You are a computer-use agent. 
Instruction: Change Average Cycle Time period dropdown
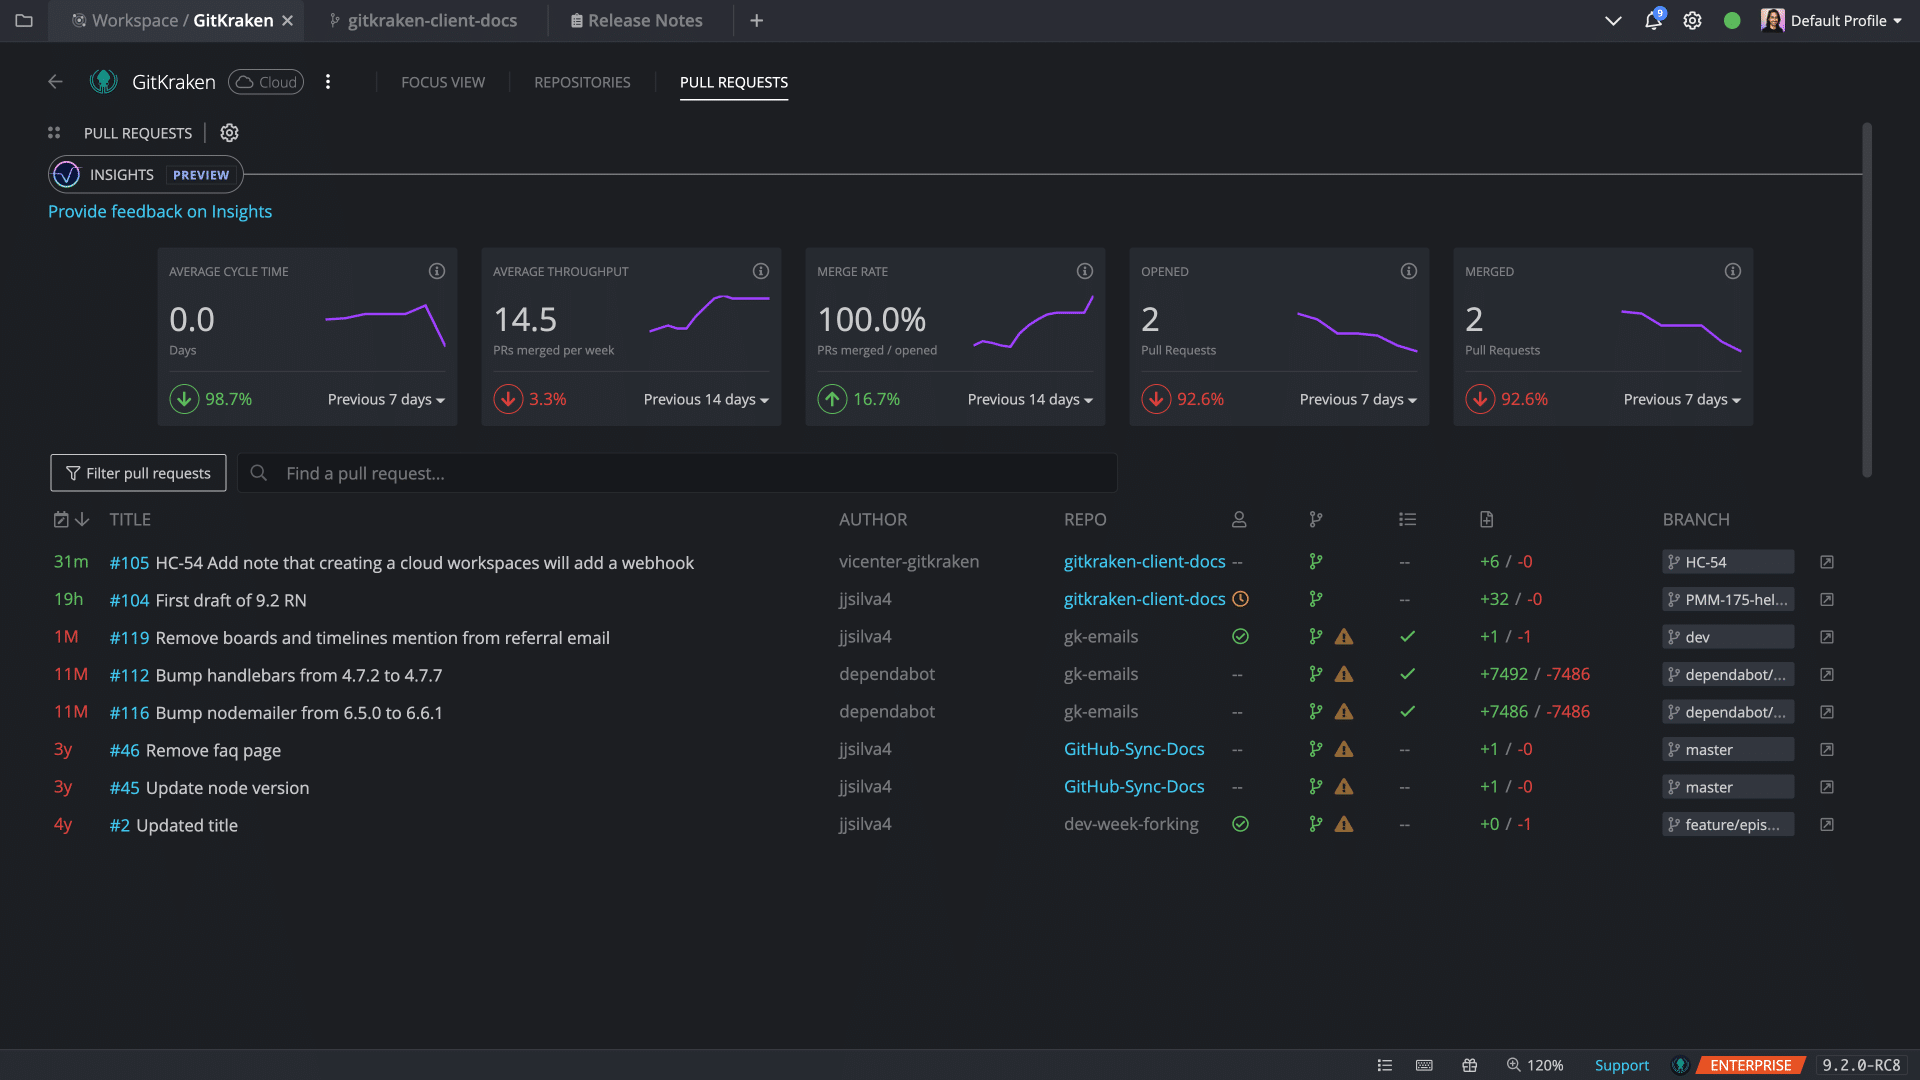tap(386, 399)
